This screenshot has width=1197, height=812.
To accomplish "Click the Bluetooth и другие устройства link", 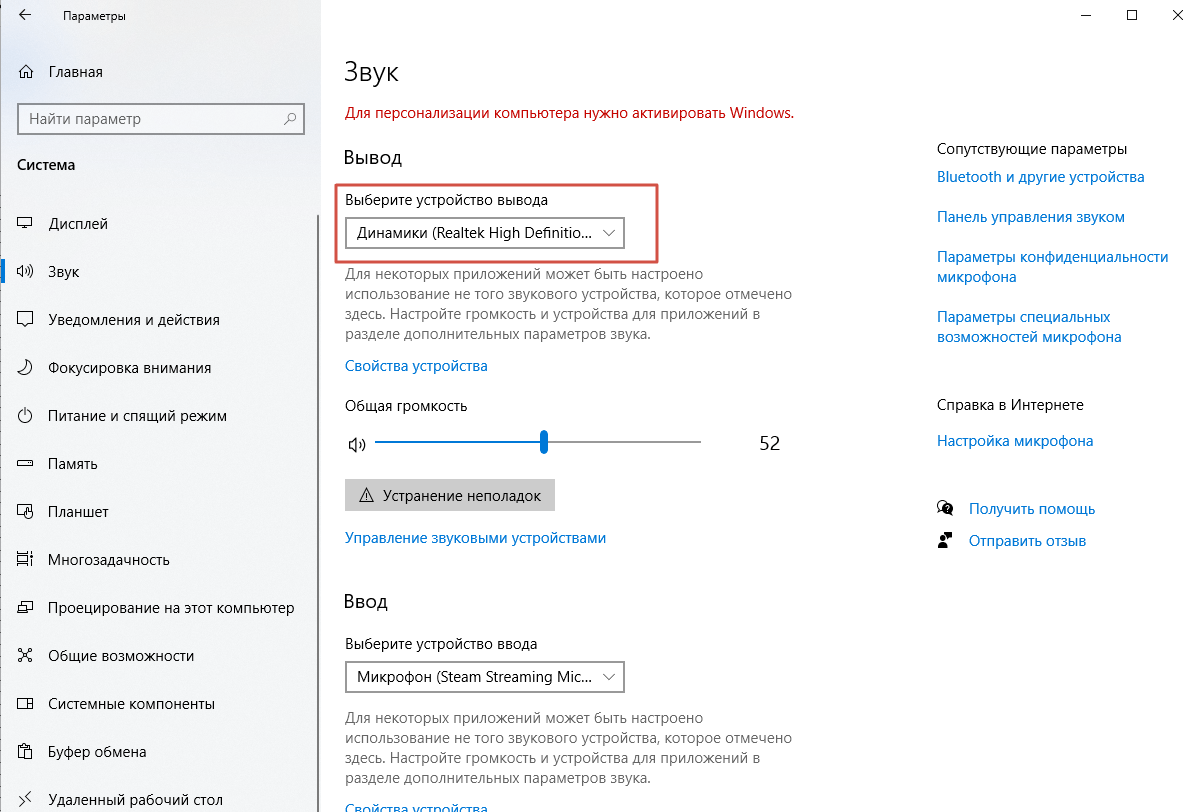I will pyautogui.click(x=1040, y=177).
